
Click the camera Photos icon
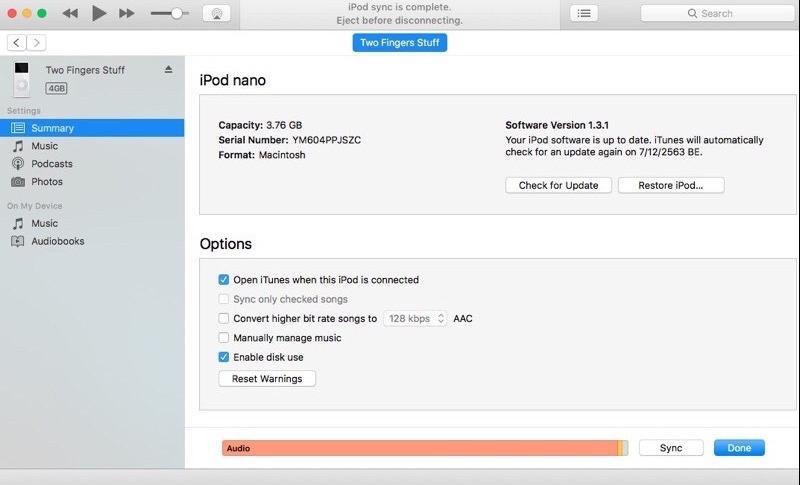pyautogui.click(x=18, y=182)
